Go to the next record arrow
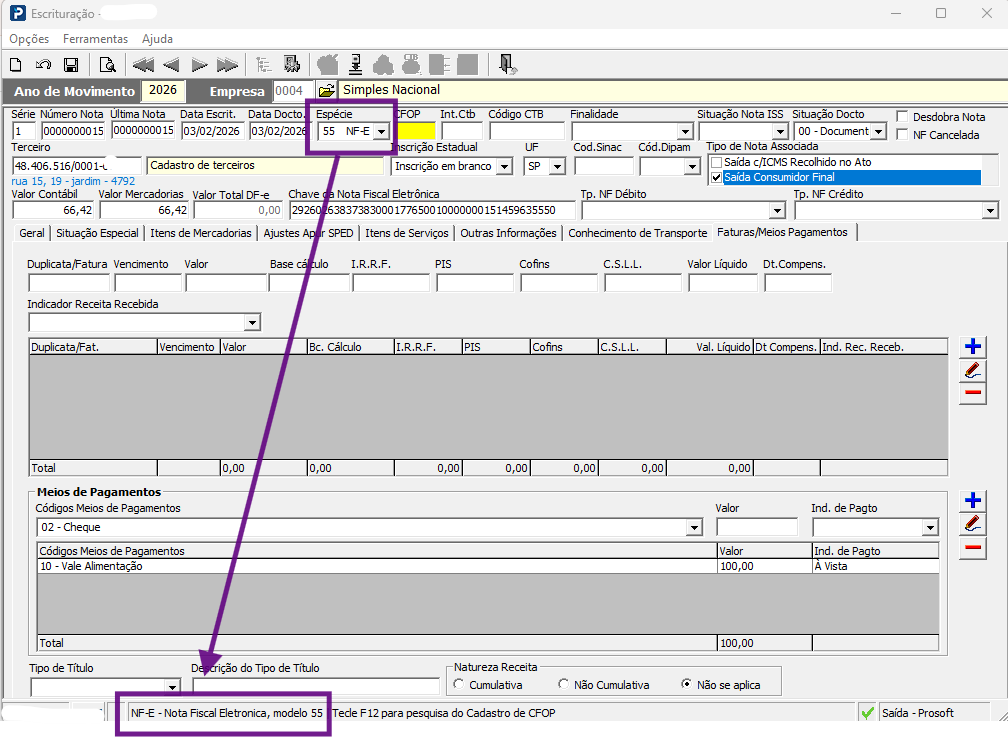Screen dimensions: 1008x737 (x=199, y=65)
